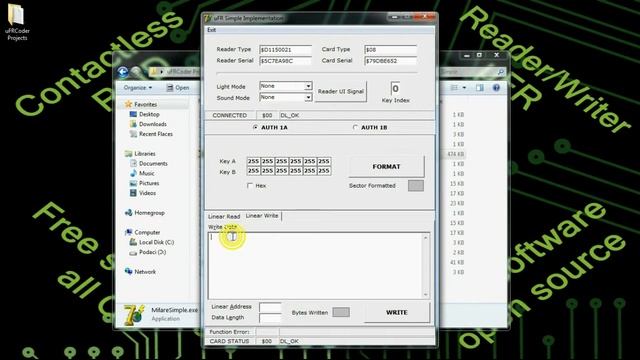
Task: Open Recent Places in Explorer sidebar
Action: (x=156, y=134)
